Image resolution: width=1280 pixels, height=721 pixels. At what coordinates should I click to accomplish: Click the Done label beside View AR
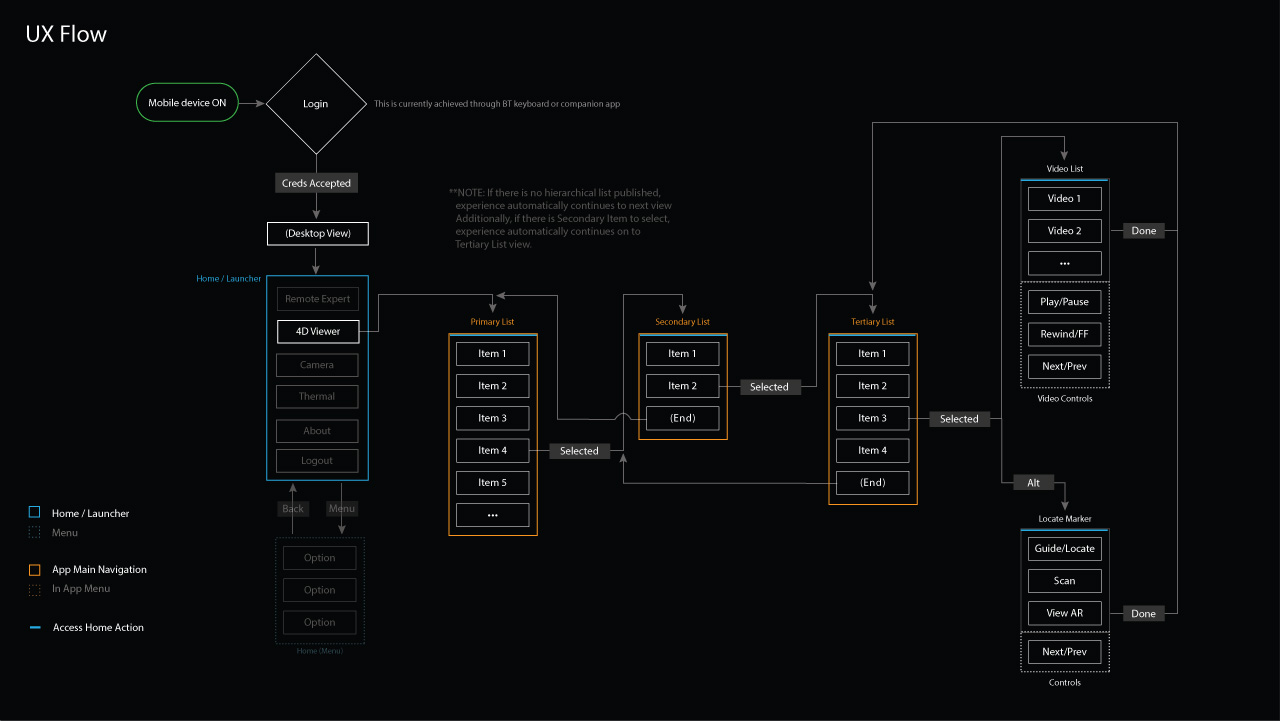pyautogui.click(x=1144, y=614)
